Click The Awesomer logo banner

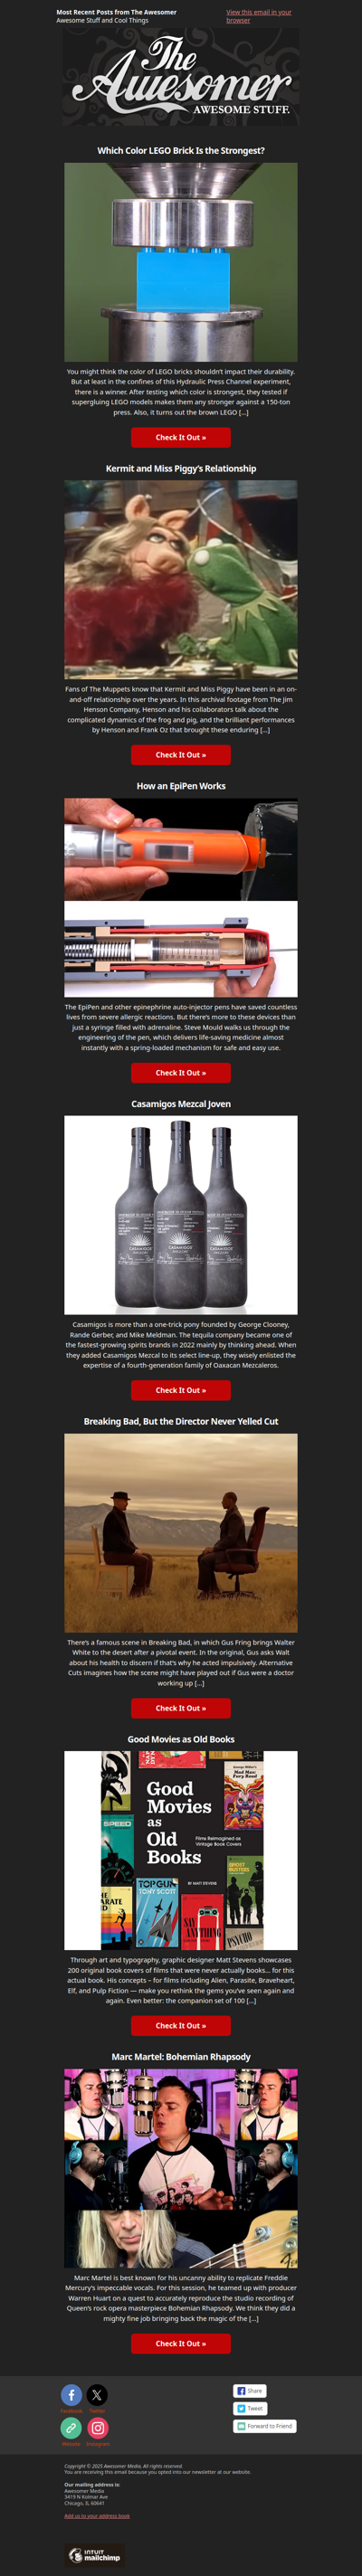pyautogui.click(x=181, y=77)
